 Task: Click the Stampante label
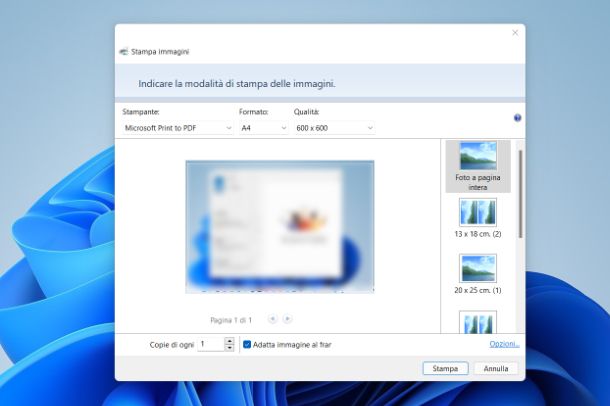click(141, 112)
